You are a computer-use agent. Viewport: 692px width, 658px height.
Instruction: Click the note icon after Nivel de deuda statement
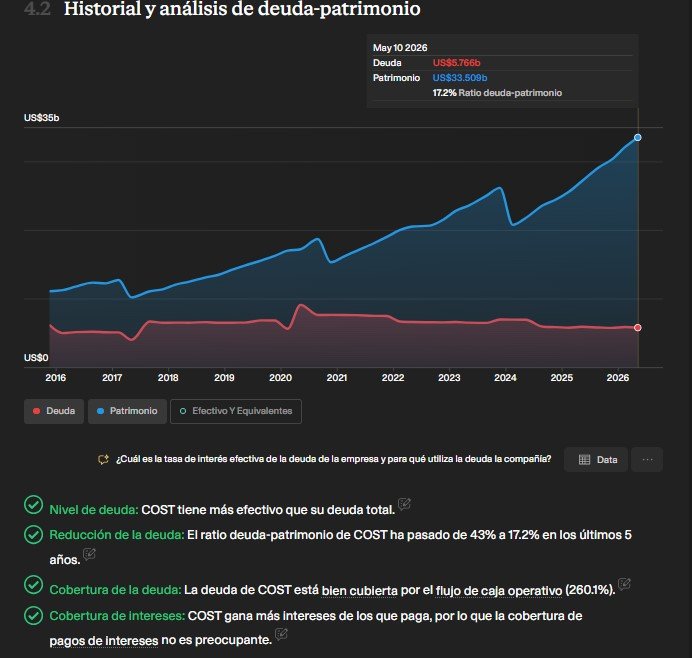click(x=404, y=504)
